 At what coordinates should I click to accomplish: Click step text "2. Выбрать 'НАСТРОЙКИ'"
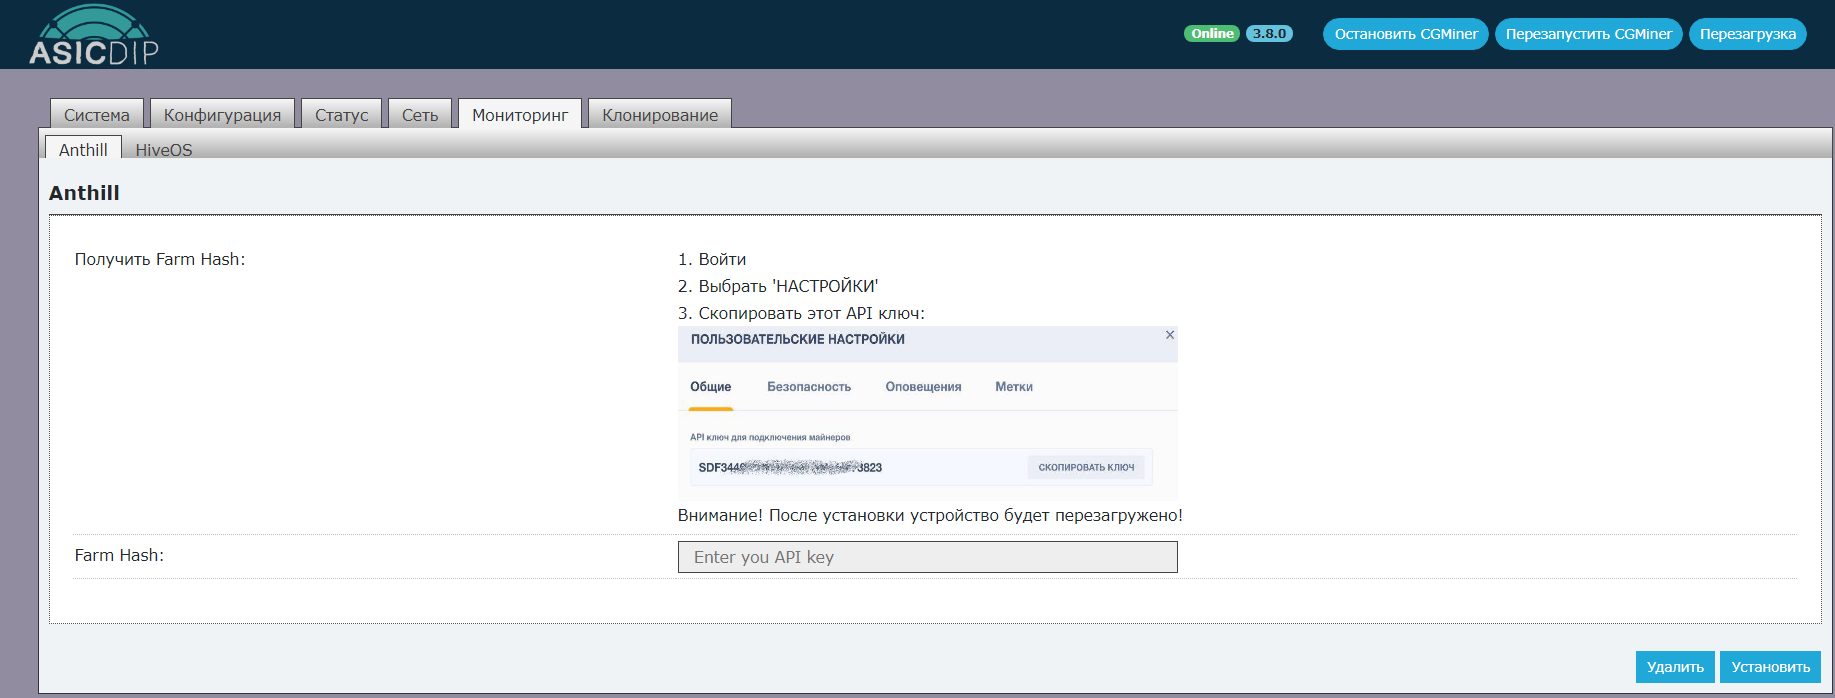click(x=778, y=286)
